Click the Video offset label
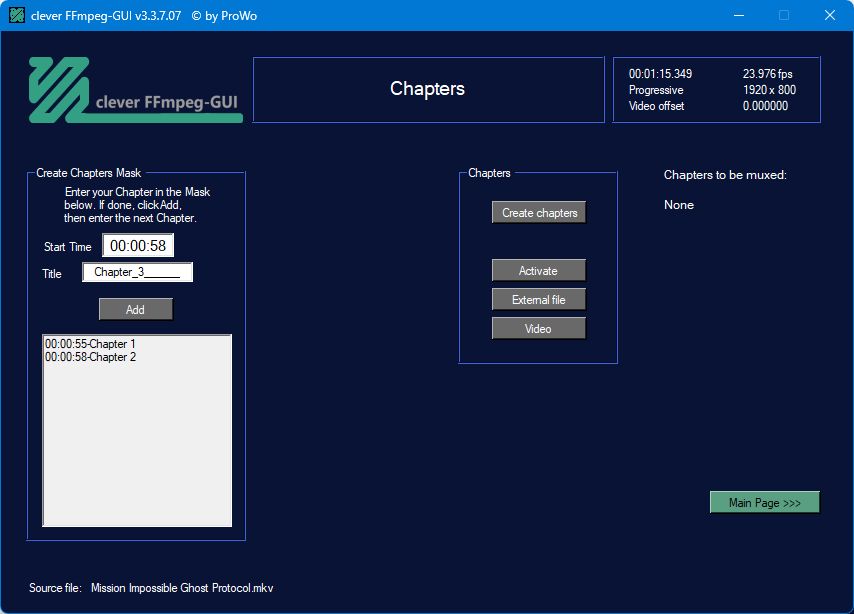This screenshot has height=614, width=854. point(656,106)
